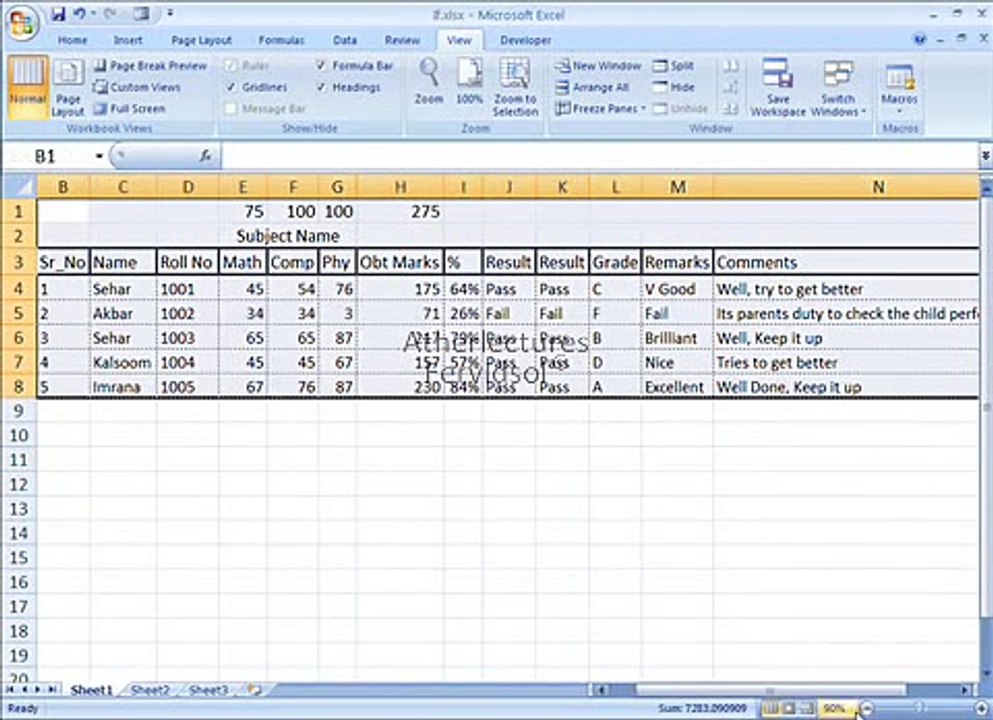Click the horizontal scrollbar thumb
993x720 pixels.
coord(770,690)
